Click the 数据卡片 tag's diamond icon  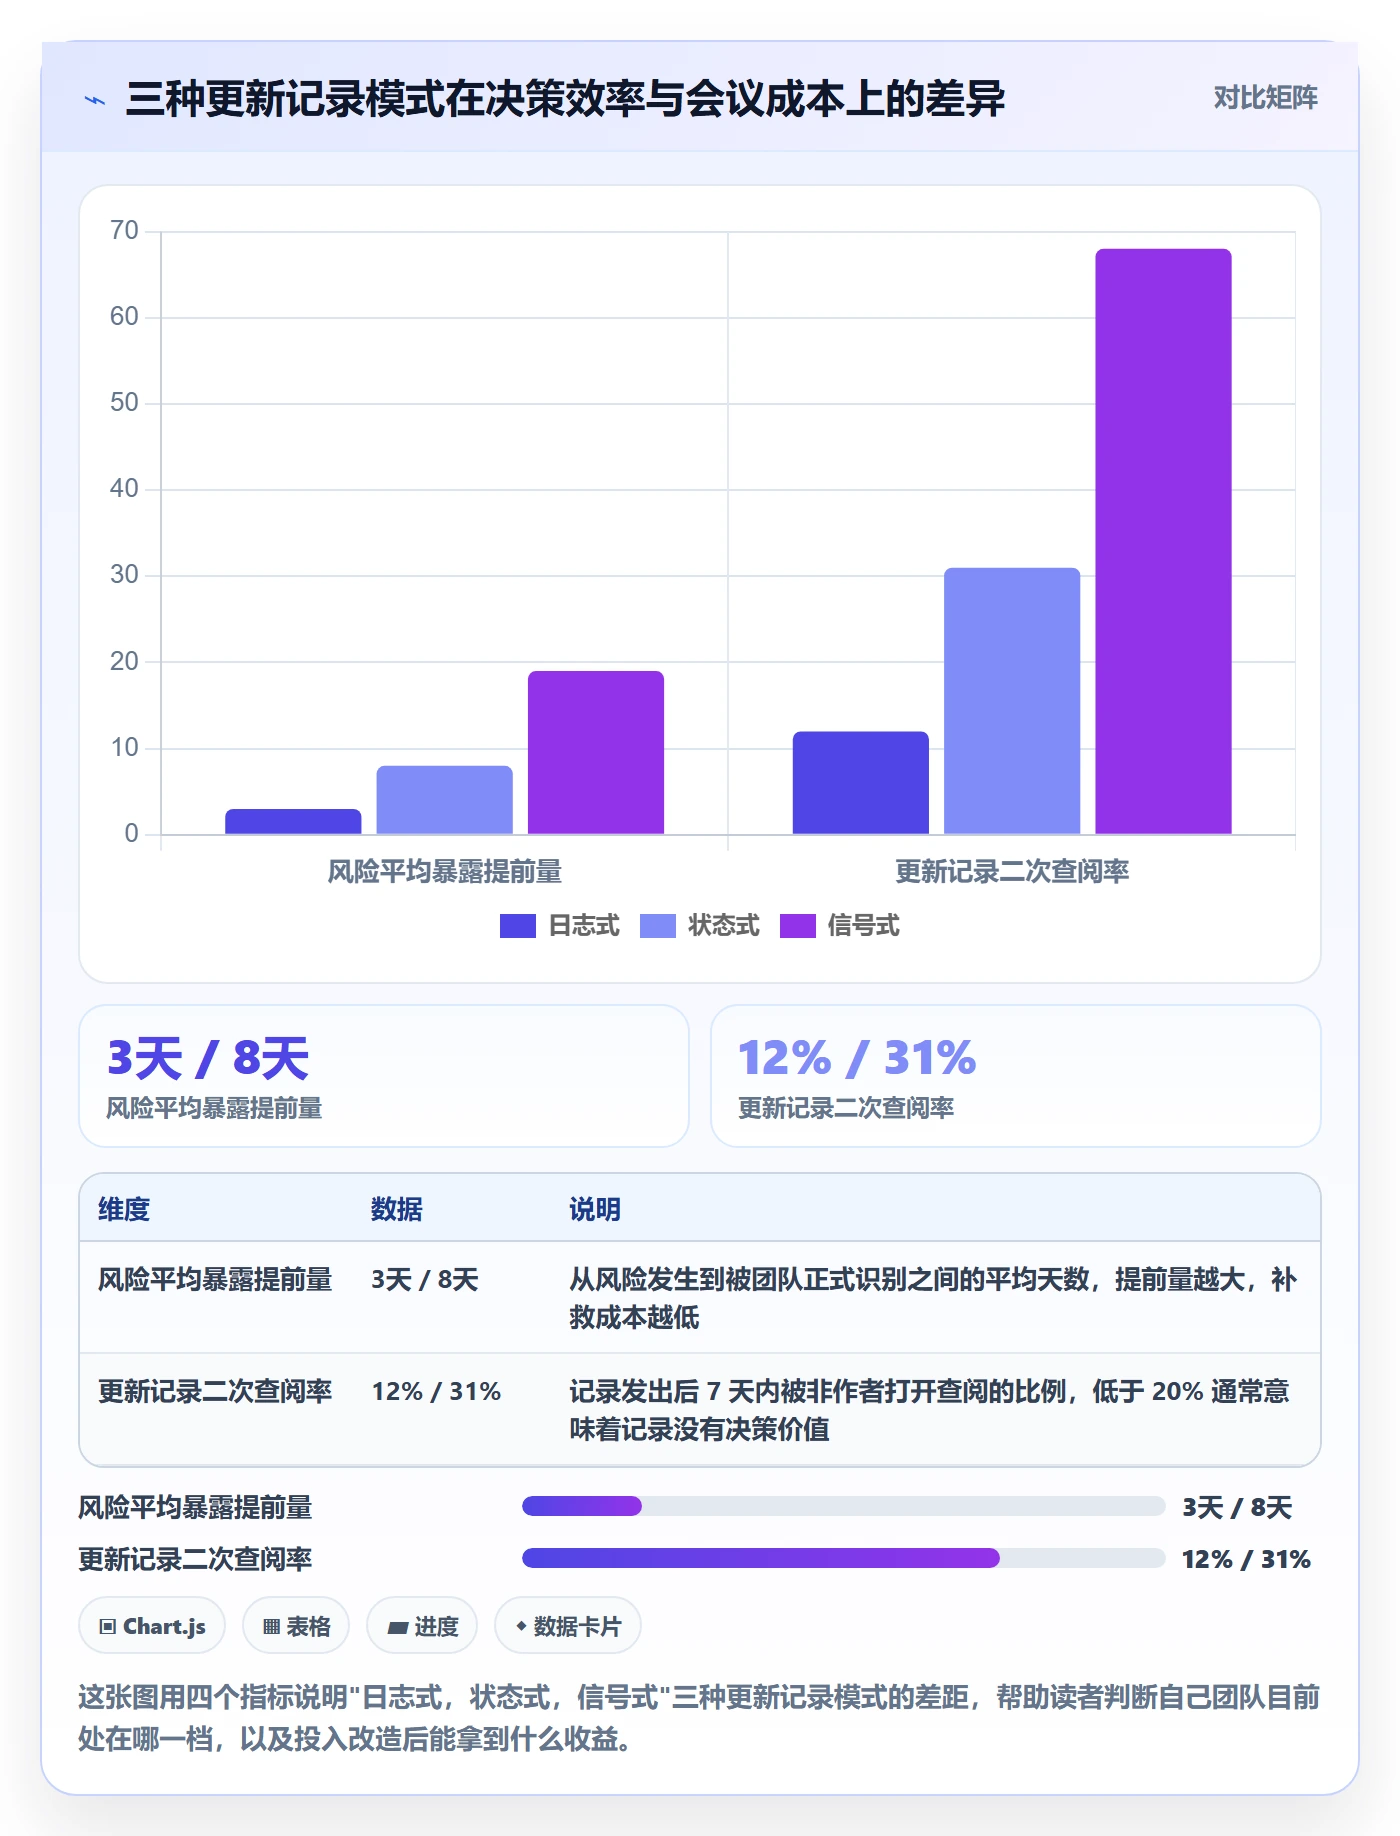click(521, 1626)
